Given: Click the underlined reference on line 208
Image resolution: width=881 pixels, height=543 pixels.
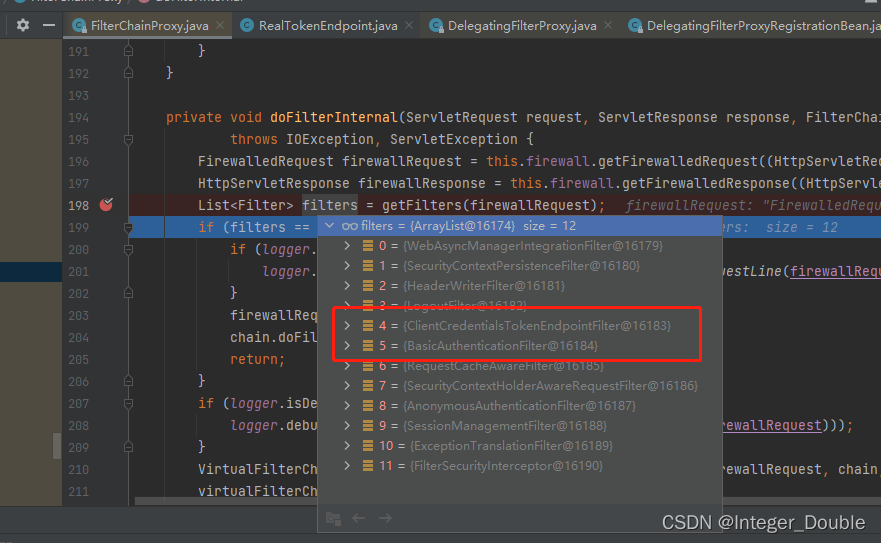Looking at the screenshot, I should (772, 426).
